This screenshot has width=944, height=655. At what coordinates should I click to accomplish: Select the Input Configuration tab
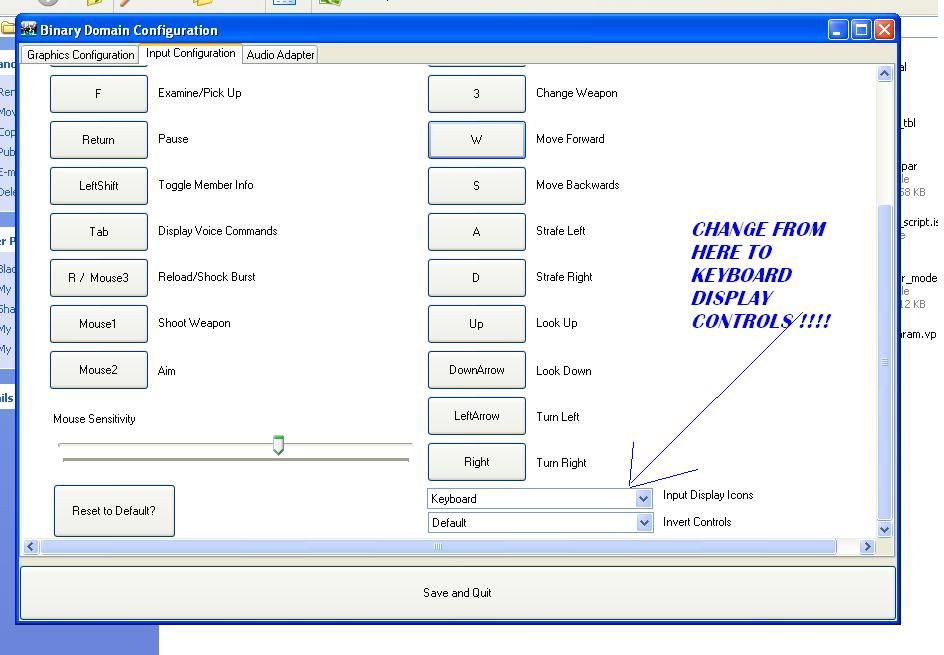pyautogui.click(x=191, y=53)
